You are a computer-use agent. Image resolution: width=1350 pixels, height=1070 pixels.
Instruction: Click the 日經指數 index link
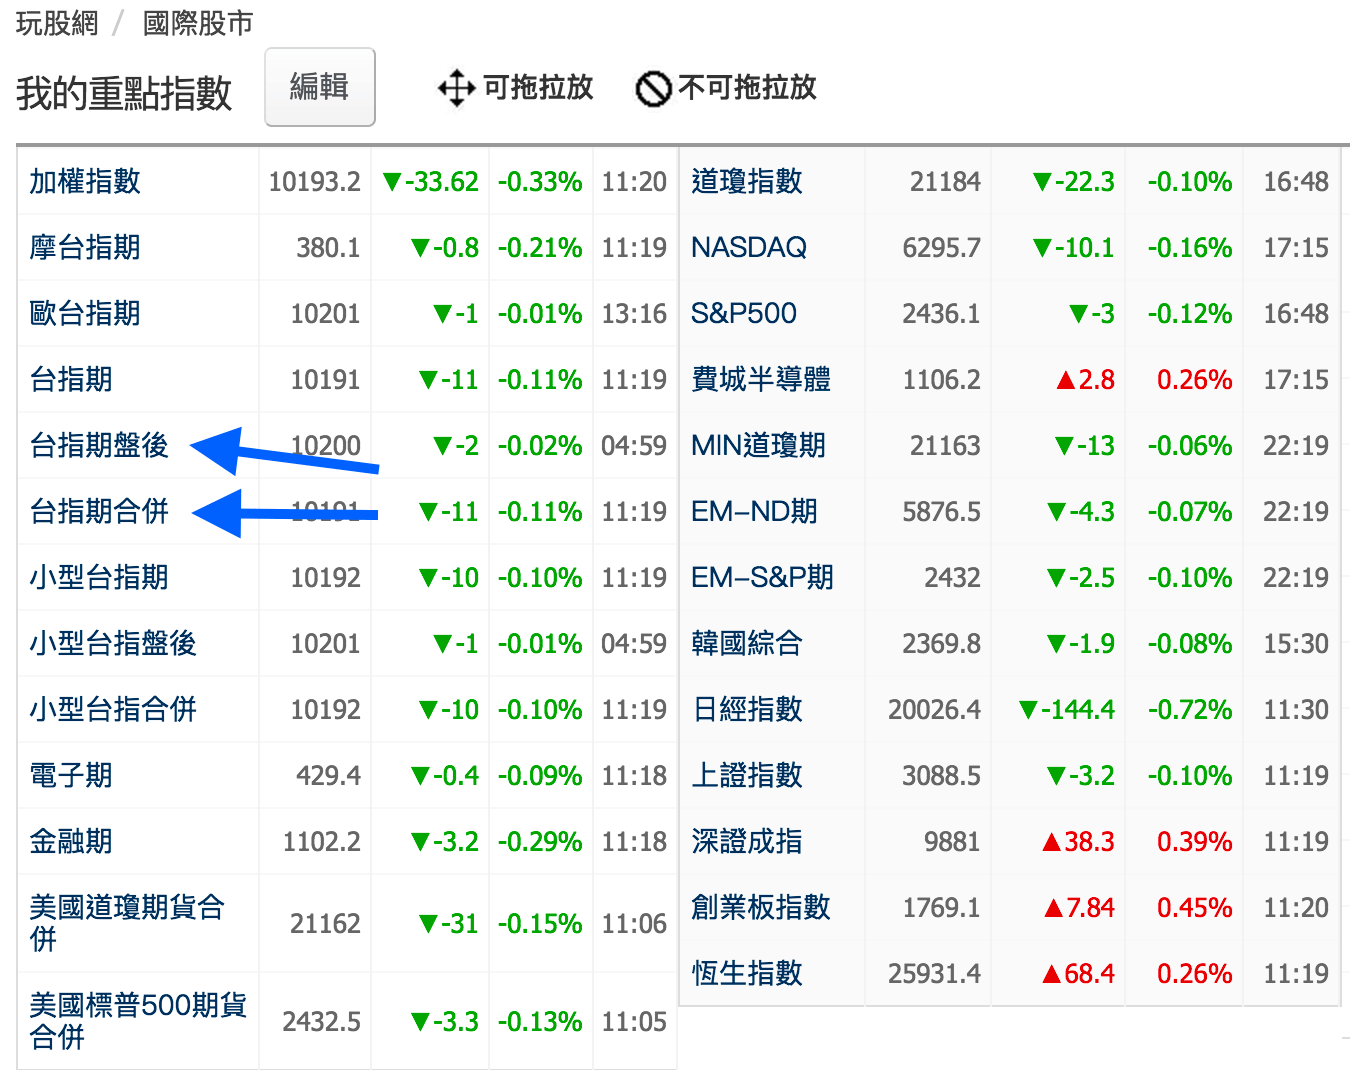pos(747,710)
